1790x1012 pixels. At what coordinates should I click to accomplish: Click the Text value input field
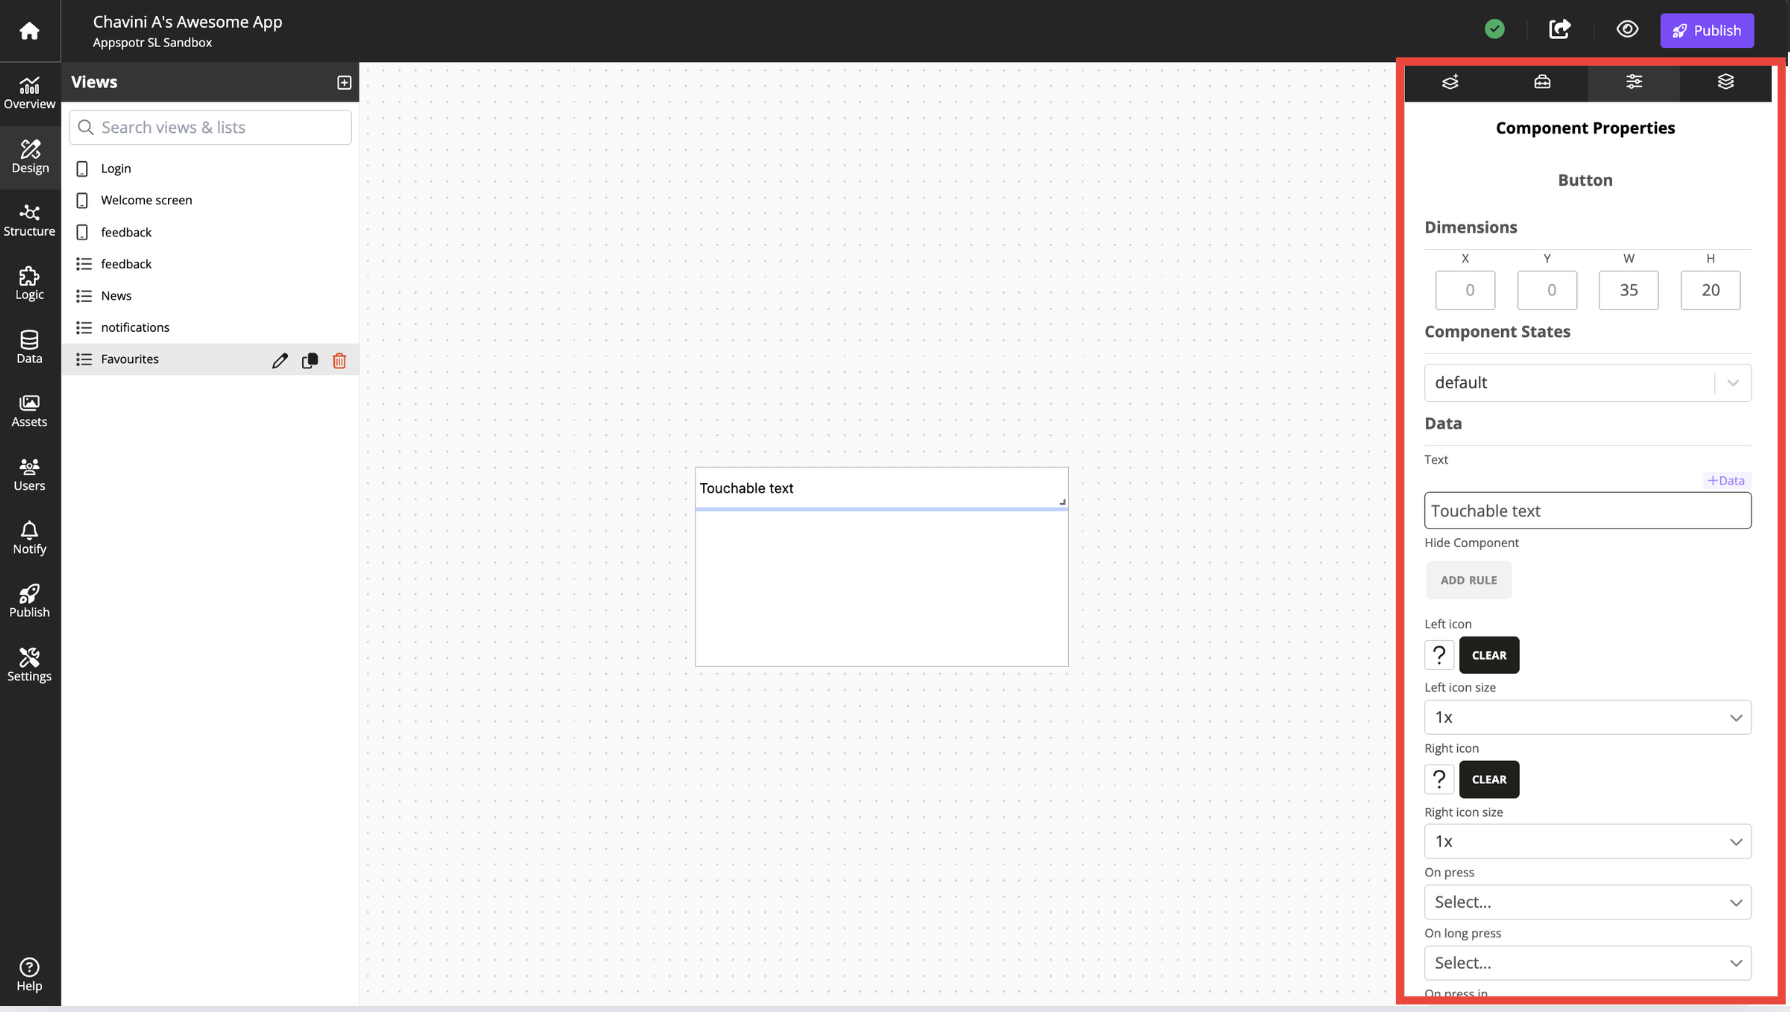pyautogui.click(x=1588, y=511)
